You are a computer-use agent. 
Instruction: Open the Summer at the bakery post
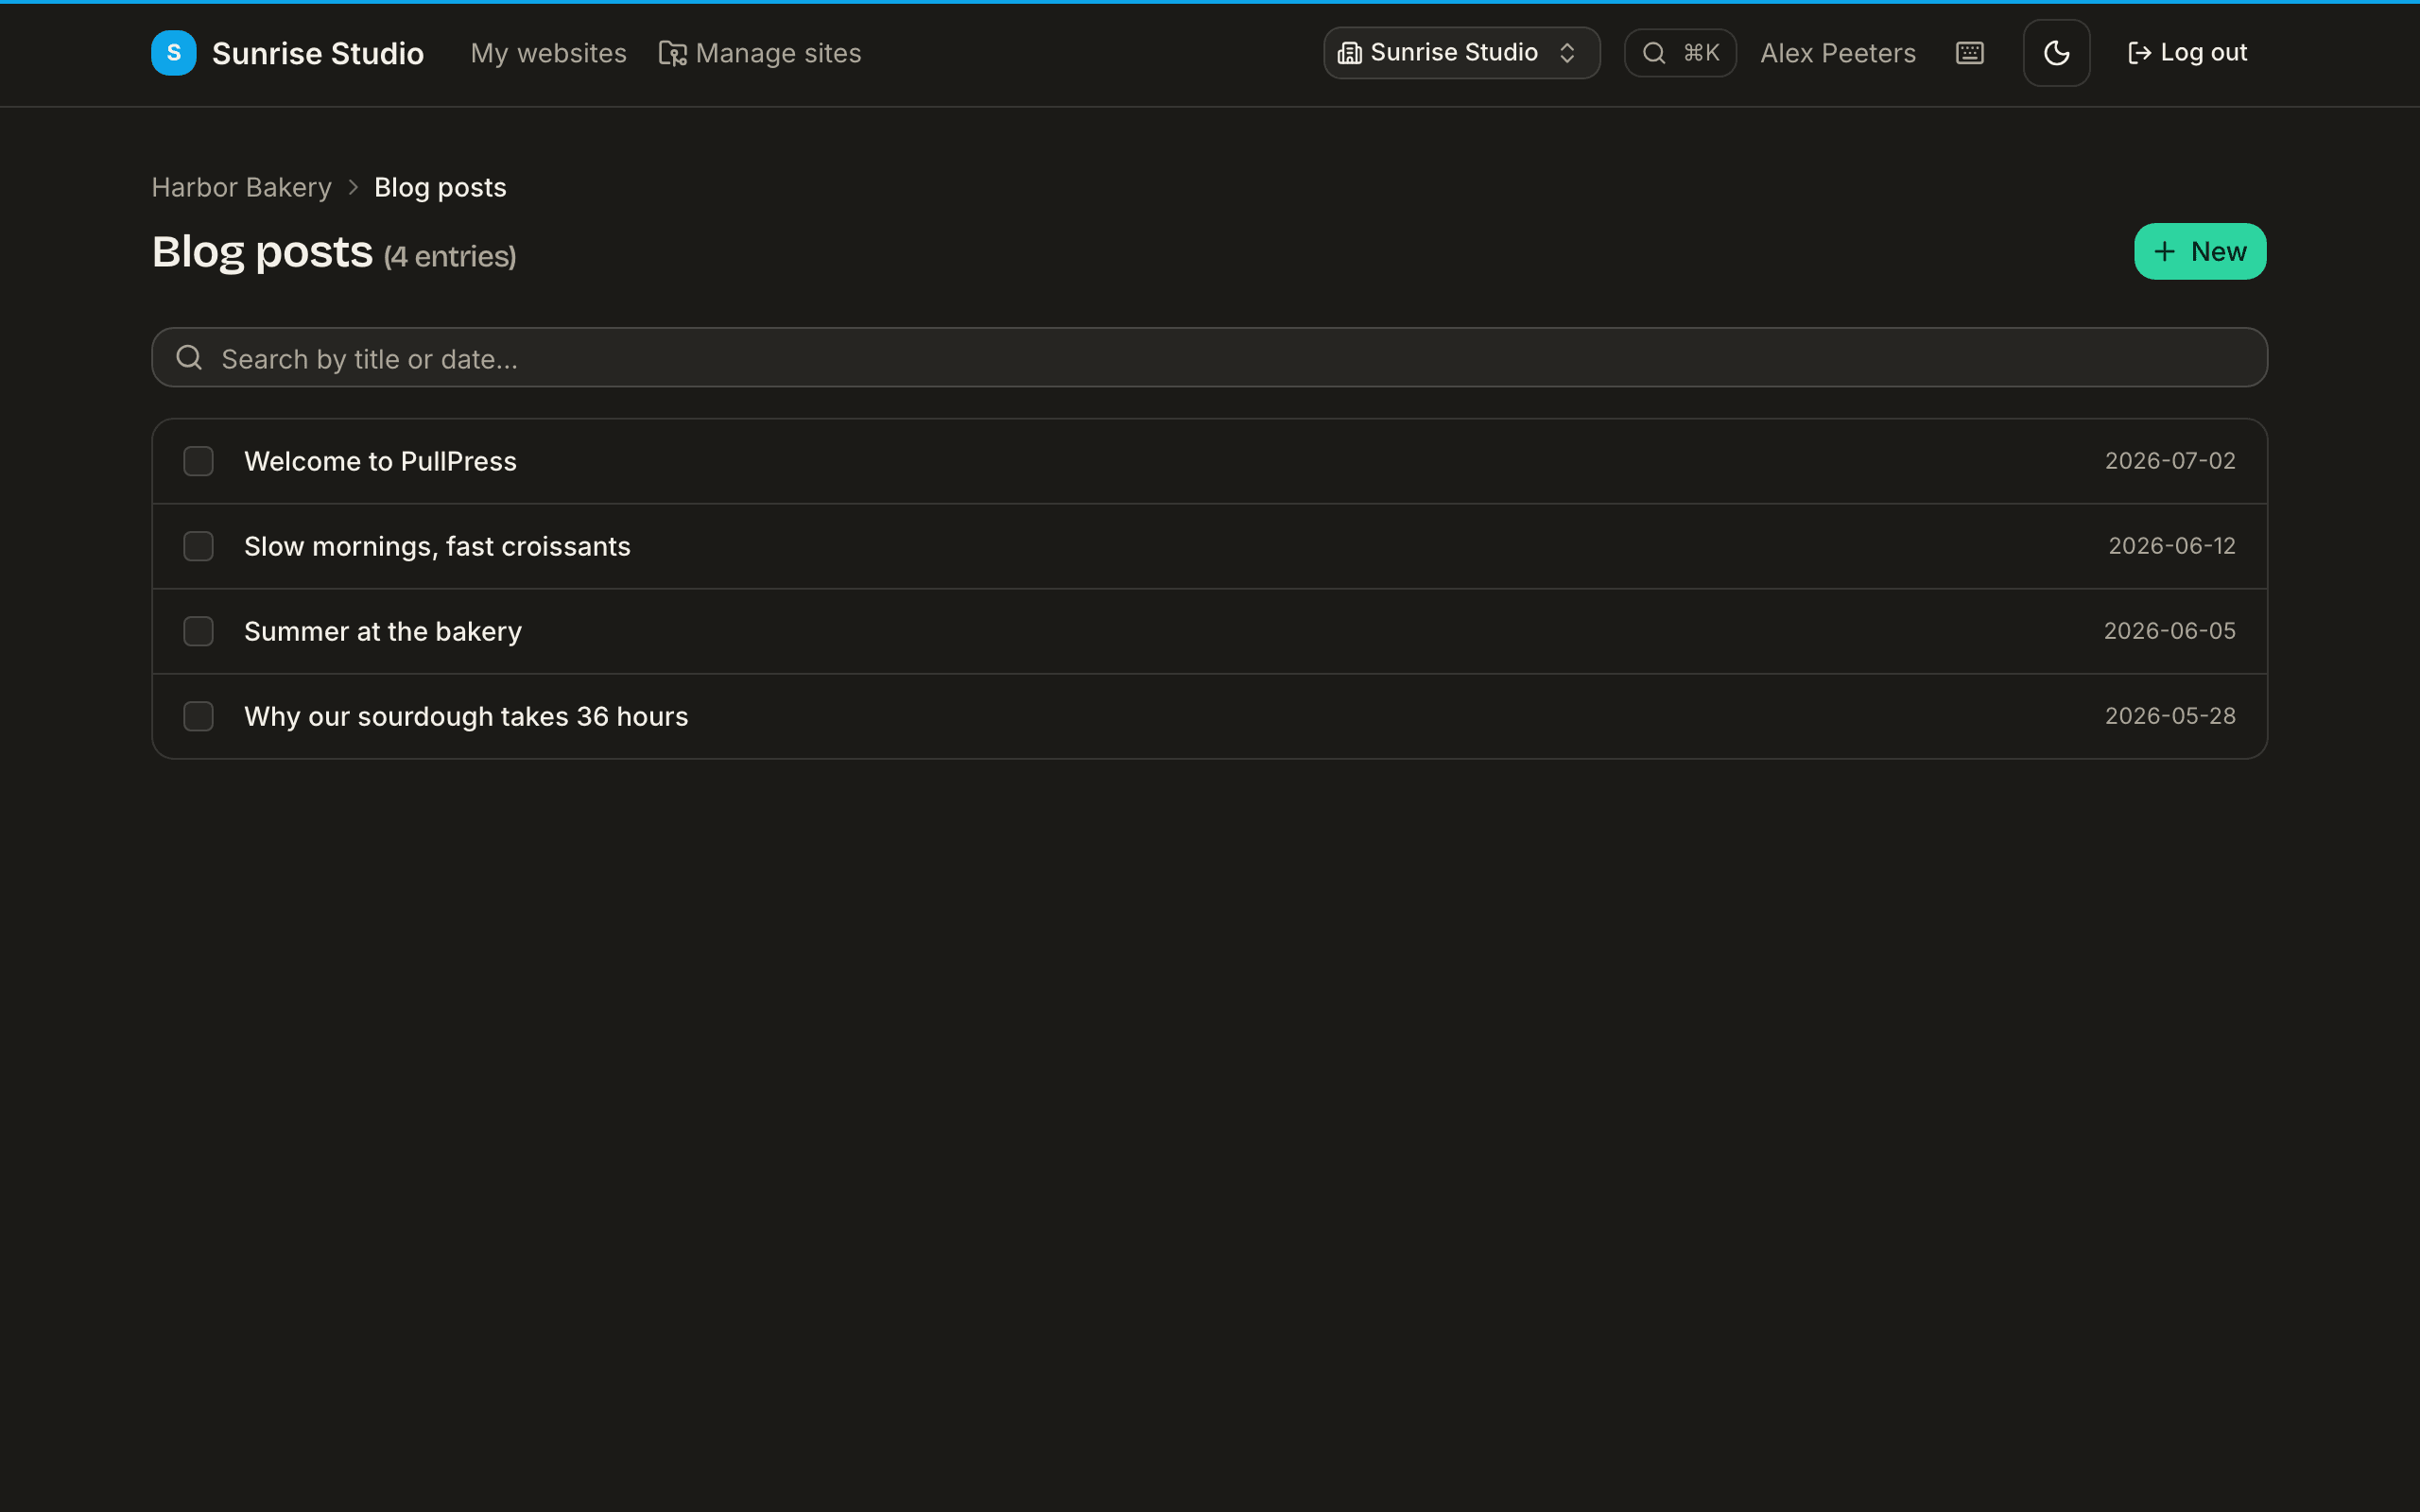coord(383,631)
